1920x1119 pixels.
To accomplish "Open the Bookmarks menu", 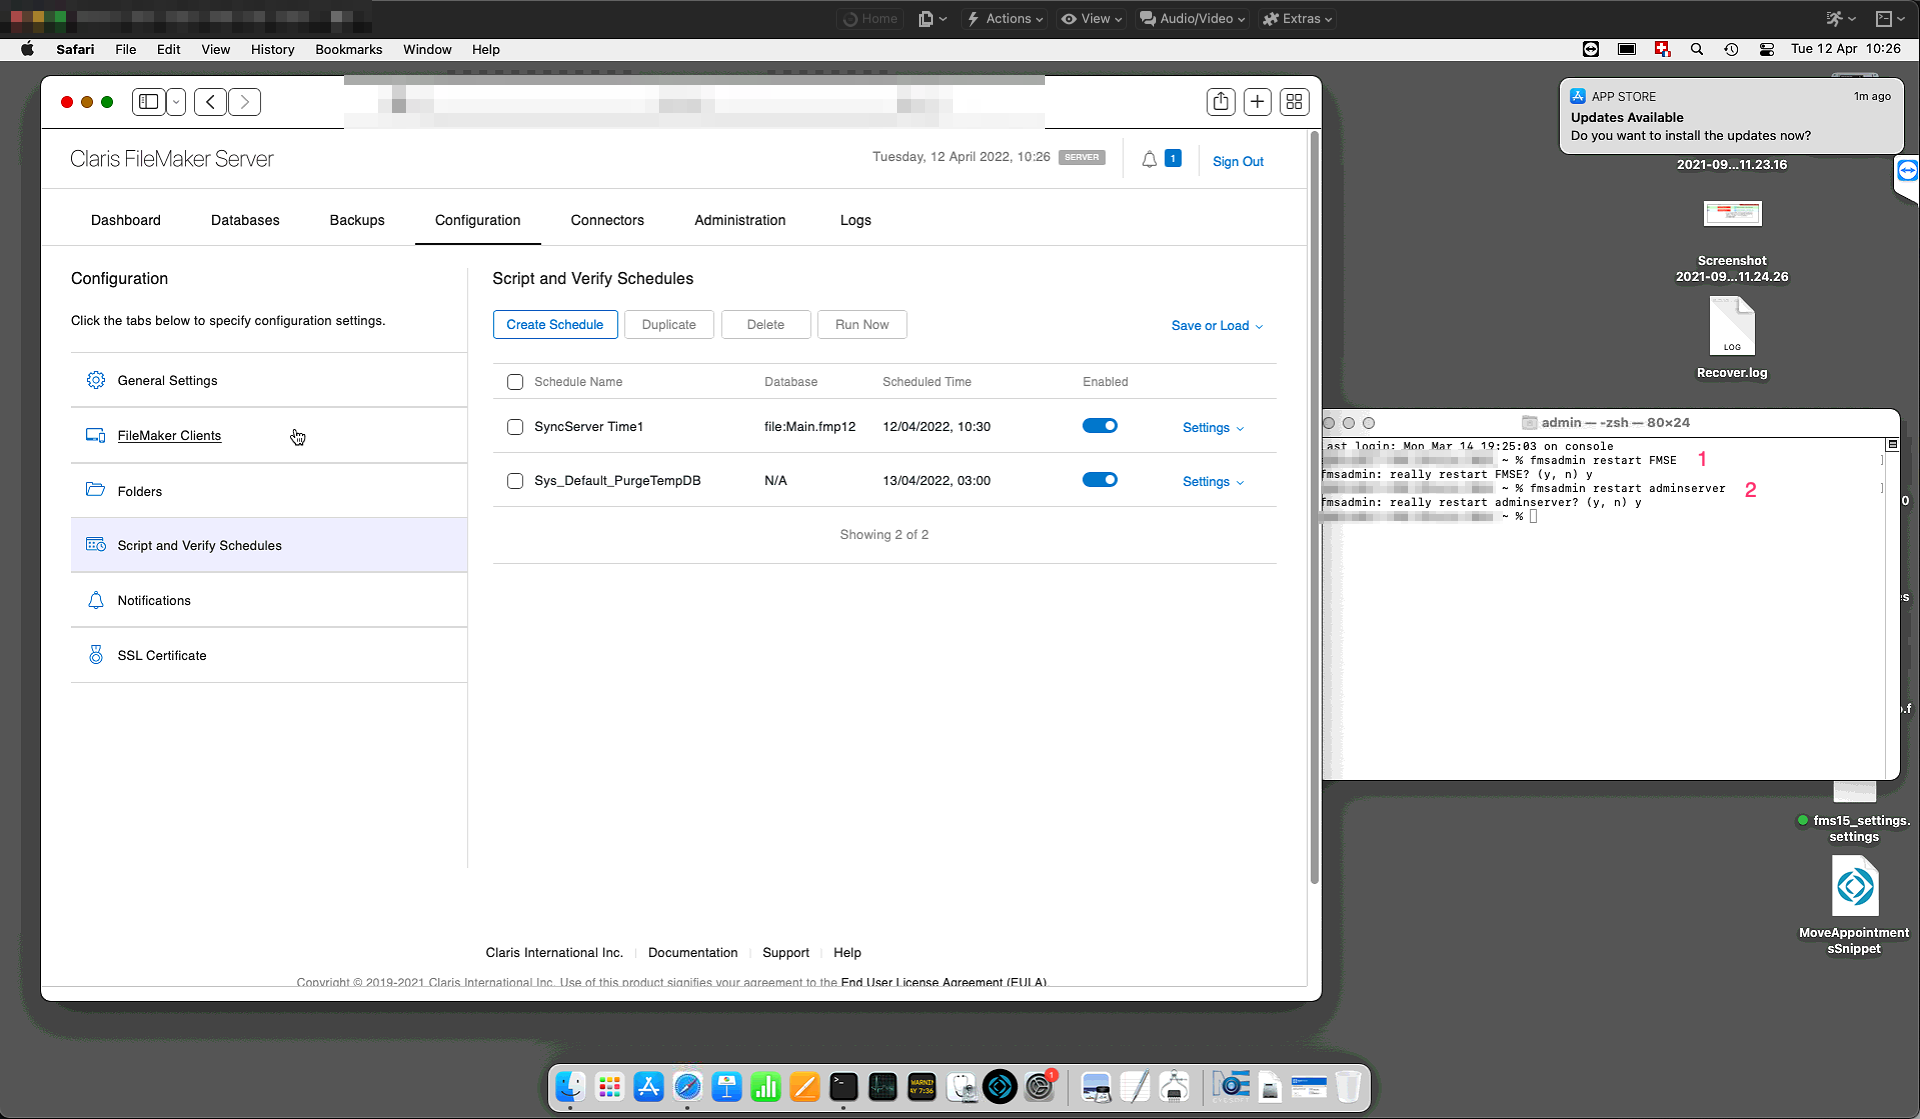I will pyautogui.click(x=348, y=49).
